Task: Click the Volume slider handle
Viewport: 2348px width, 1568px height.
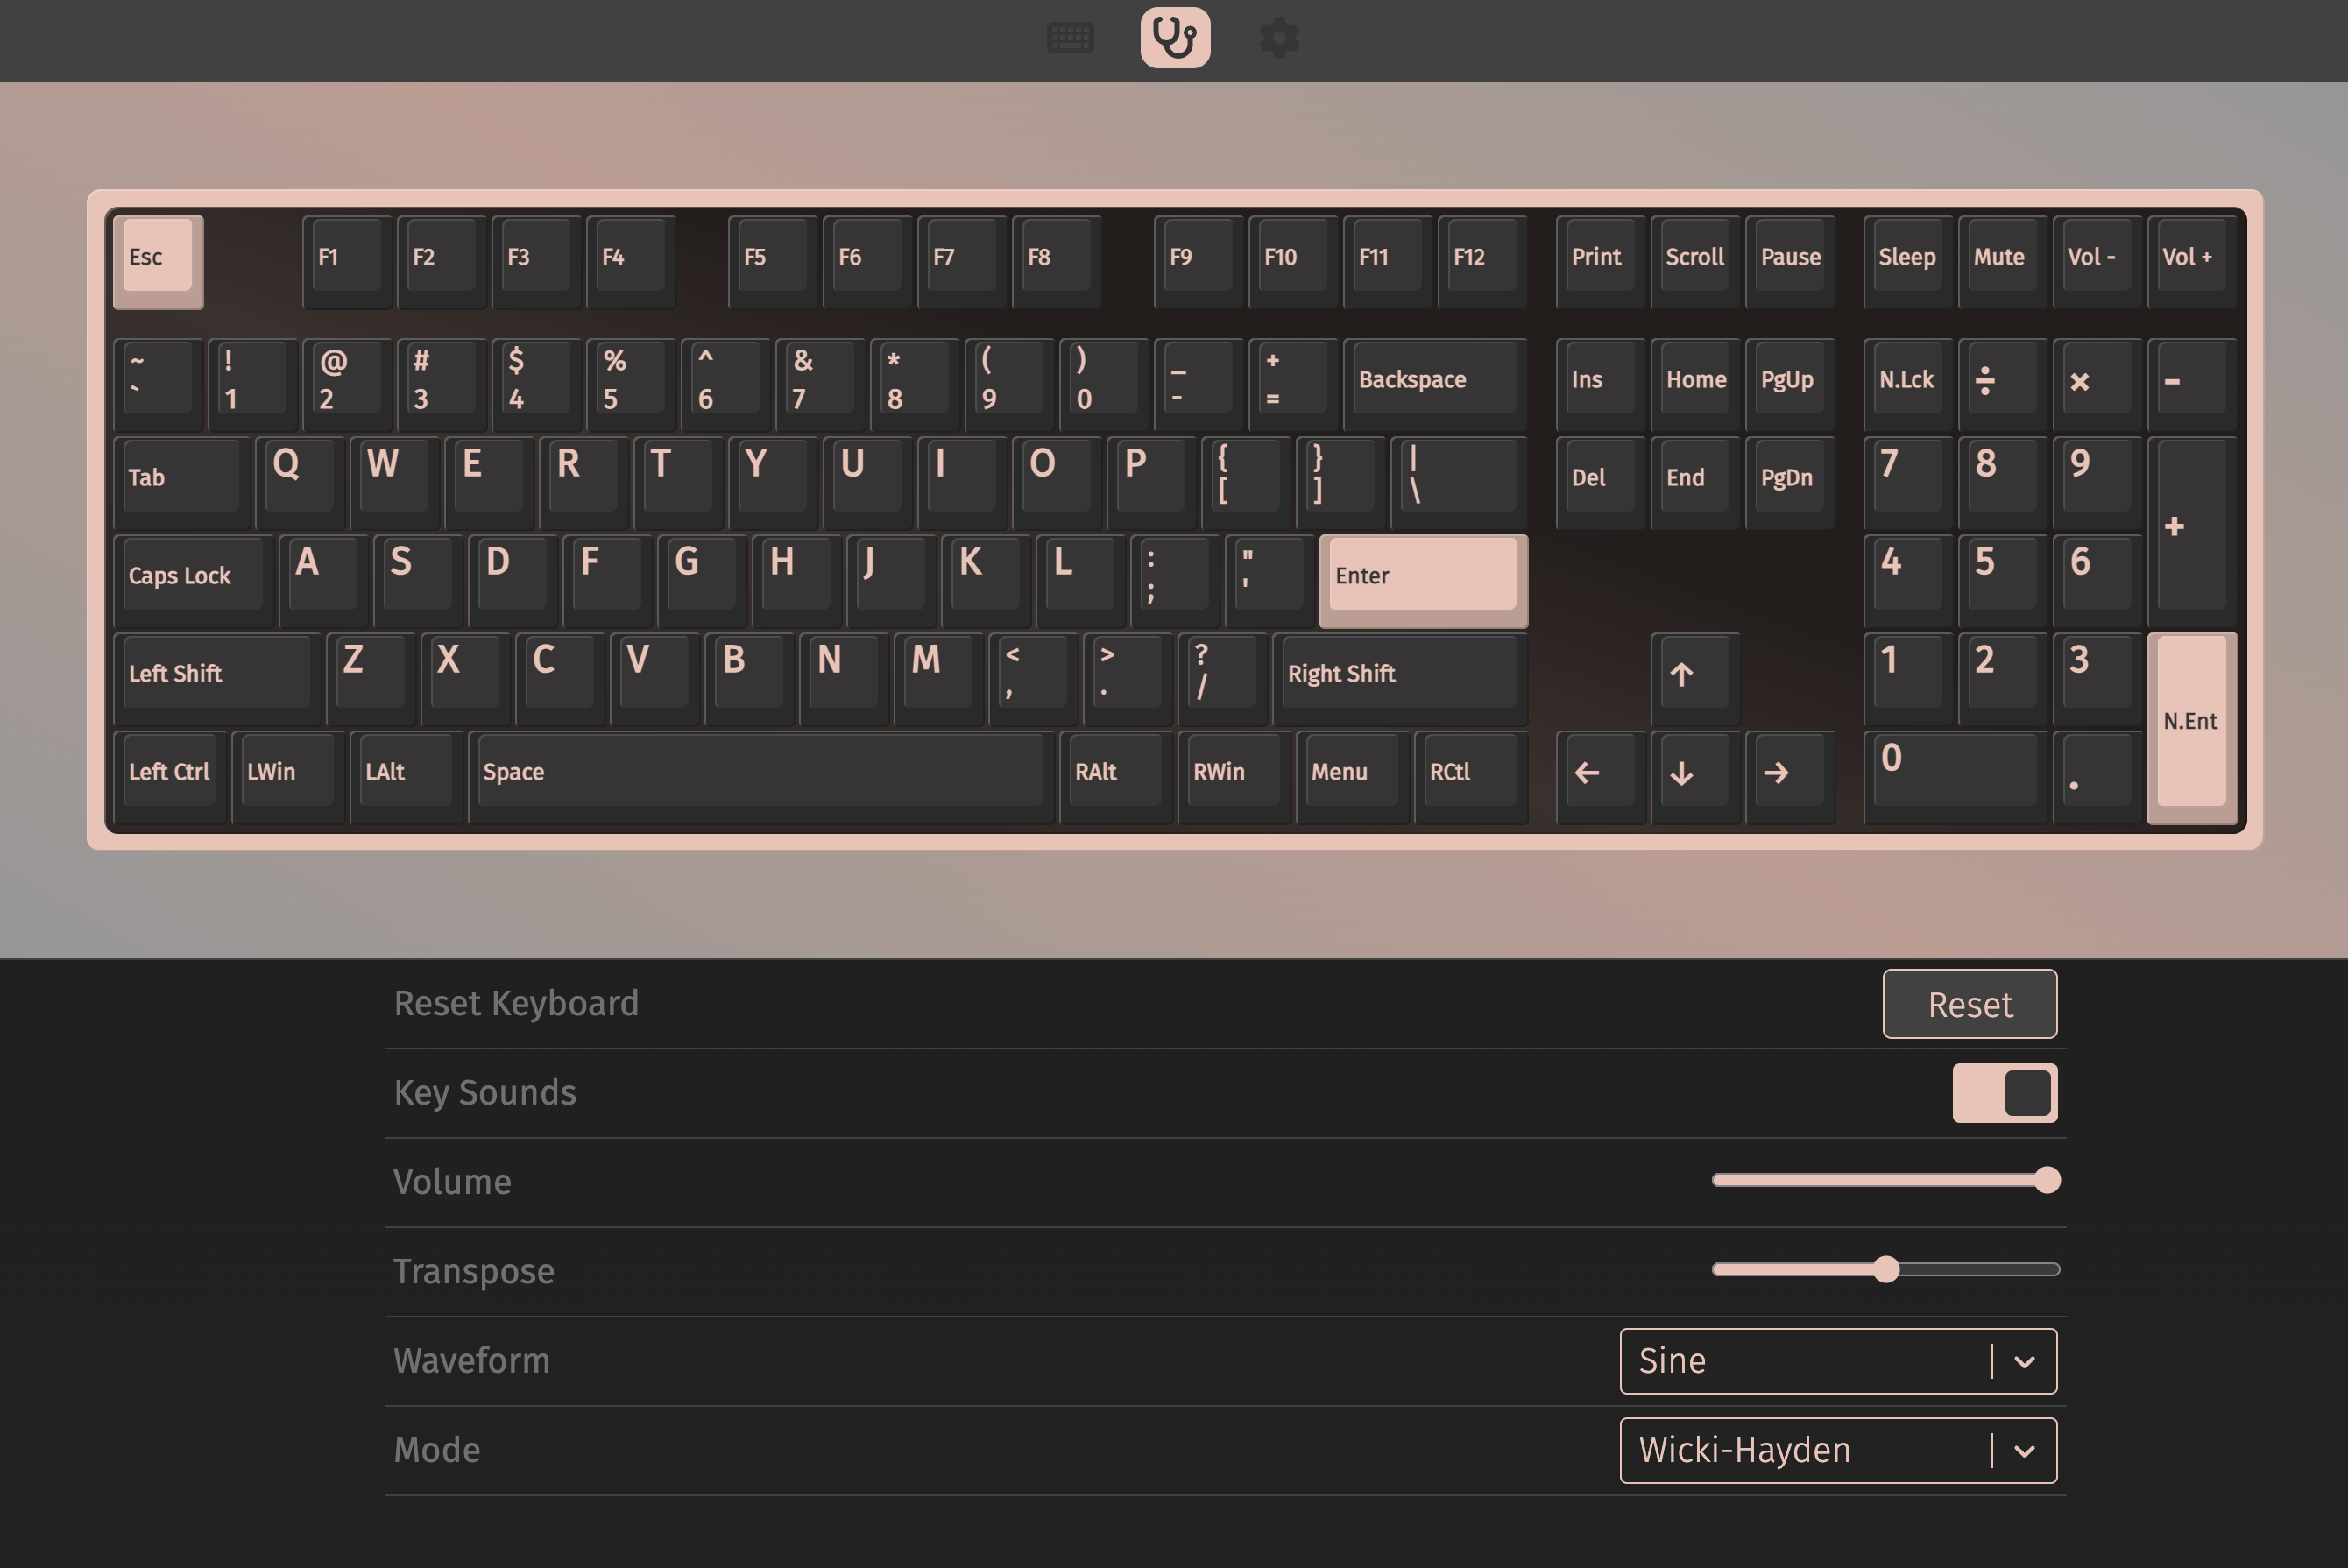Action: point(2048,1180)
